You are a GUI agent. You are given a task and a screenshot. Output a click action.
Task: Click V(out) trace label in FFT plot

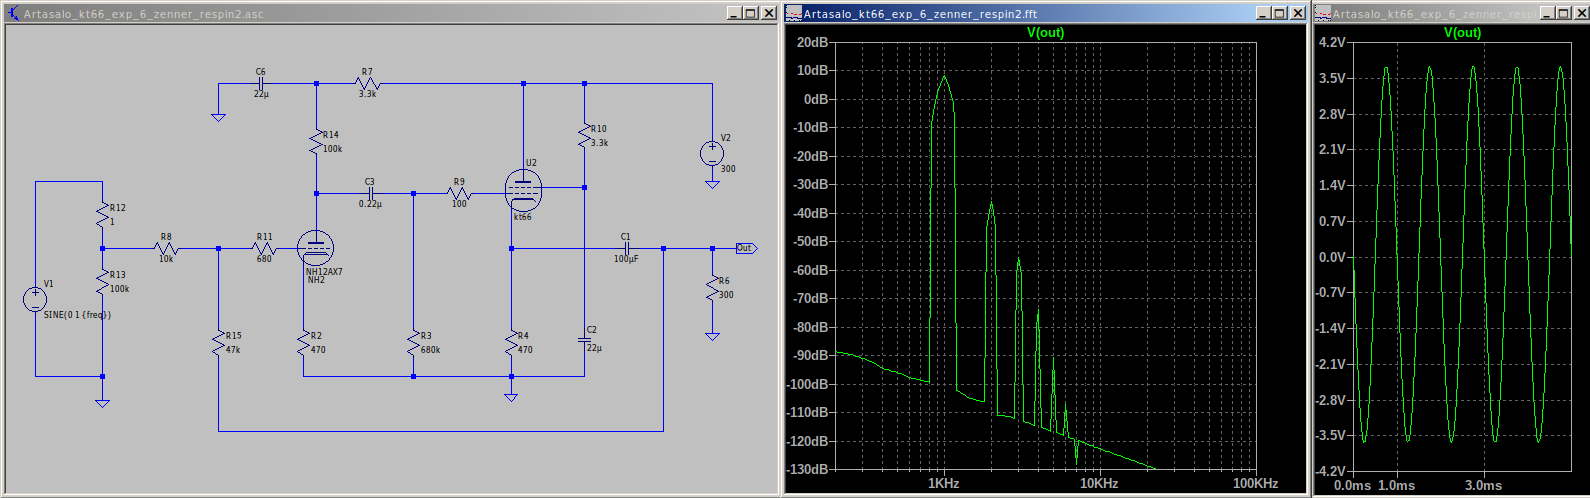(1046, 33)
